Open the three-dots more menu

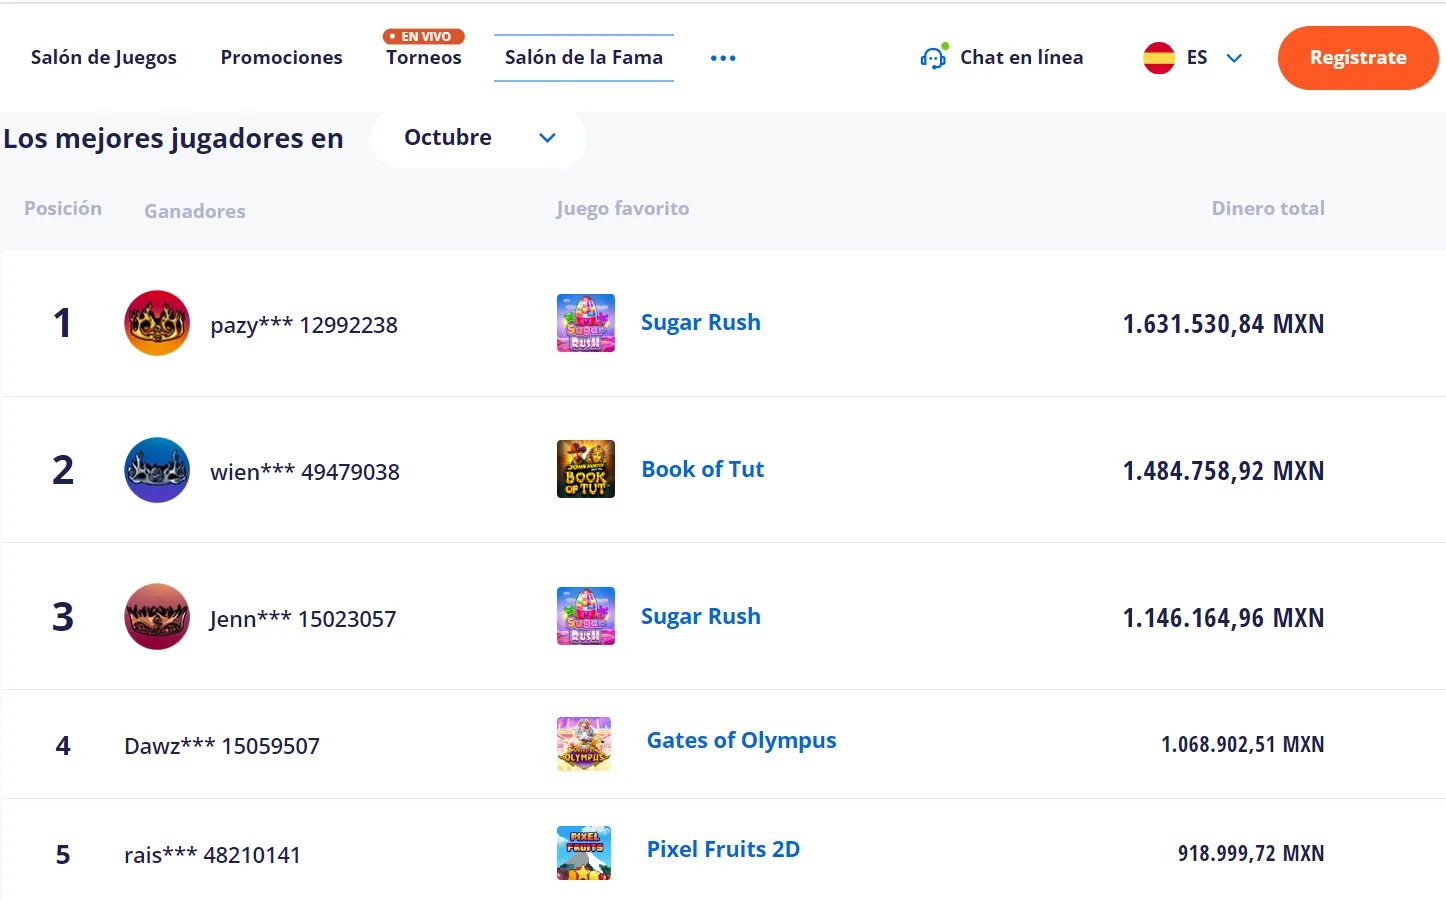pos(723,58)
